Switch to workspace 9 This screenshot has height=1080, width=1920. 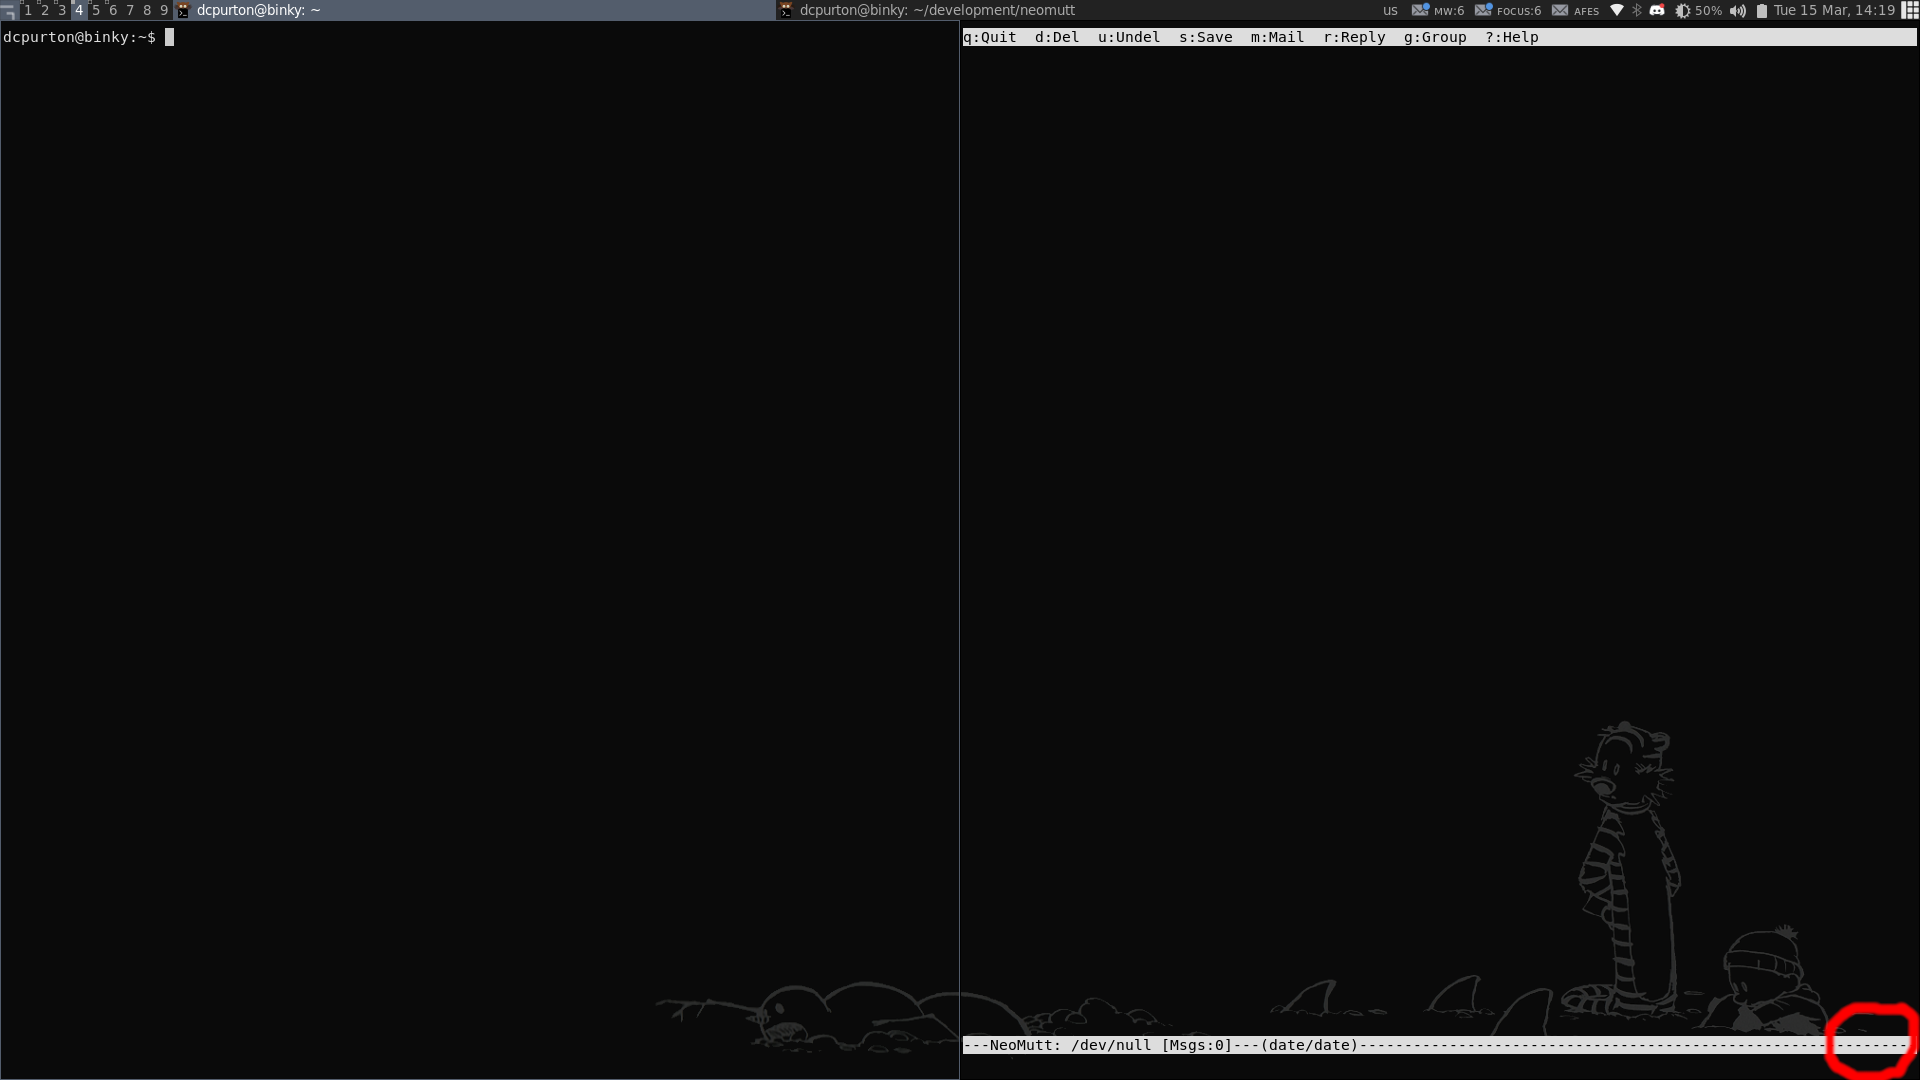164,9
